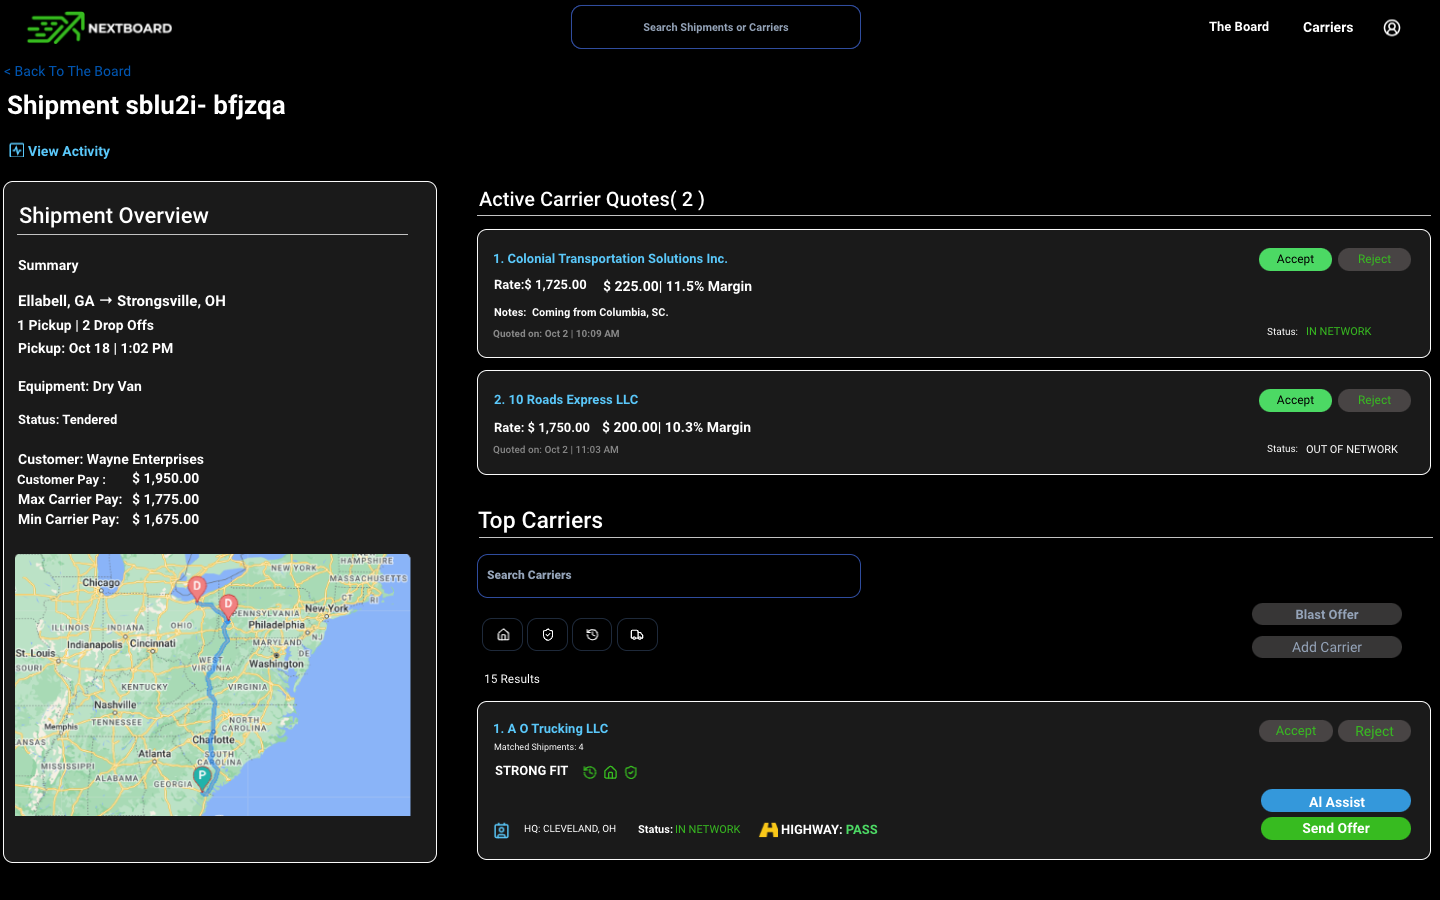Click the Shipment sblu2i- bfjzqa heading
This screenshot has width=1440, height=900.
click(x=146, y=105)
